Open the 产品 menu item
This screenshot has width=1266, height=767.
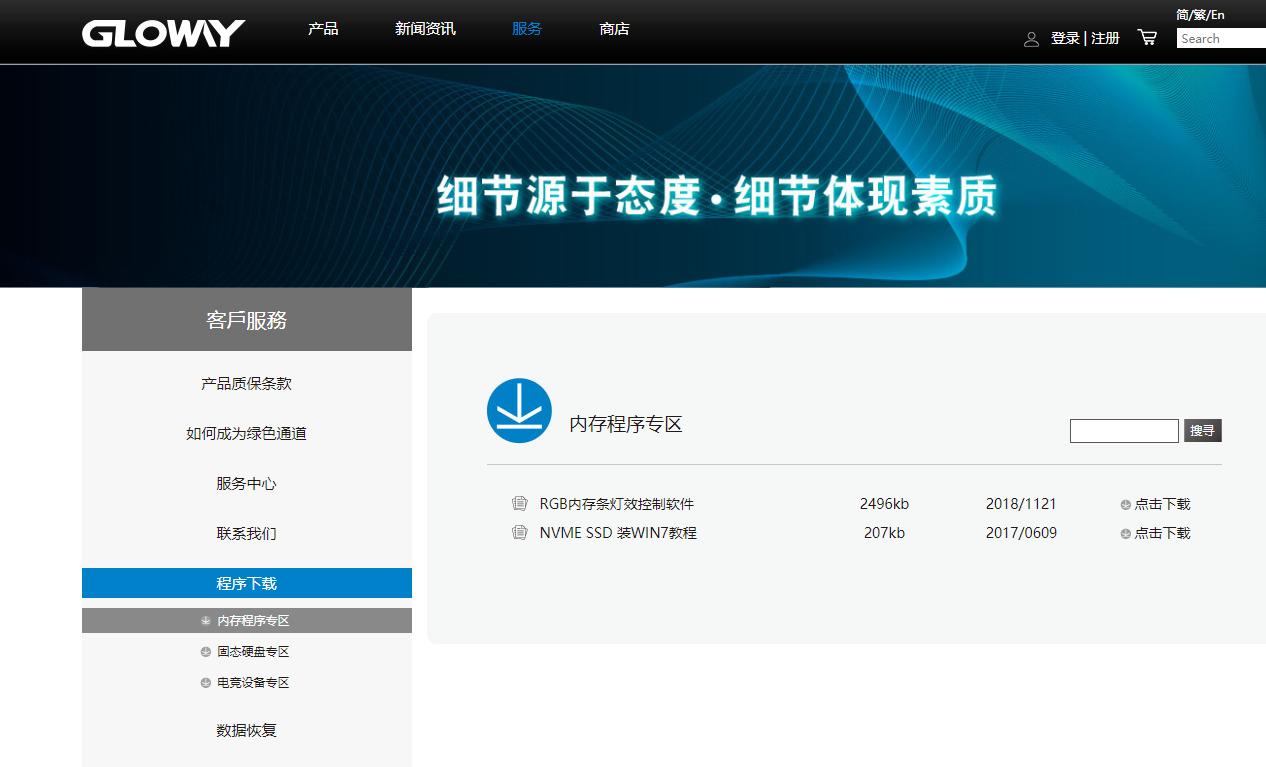click(322, 29)
